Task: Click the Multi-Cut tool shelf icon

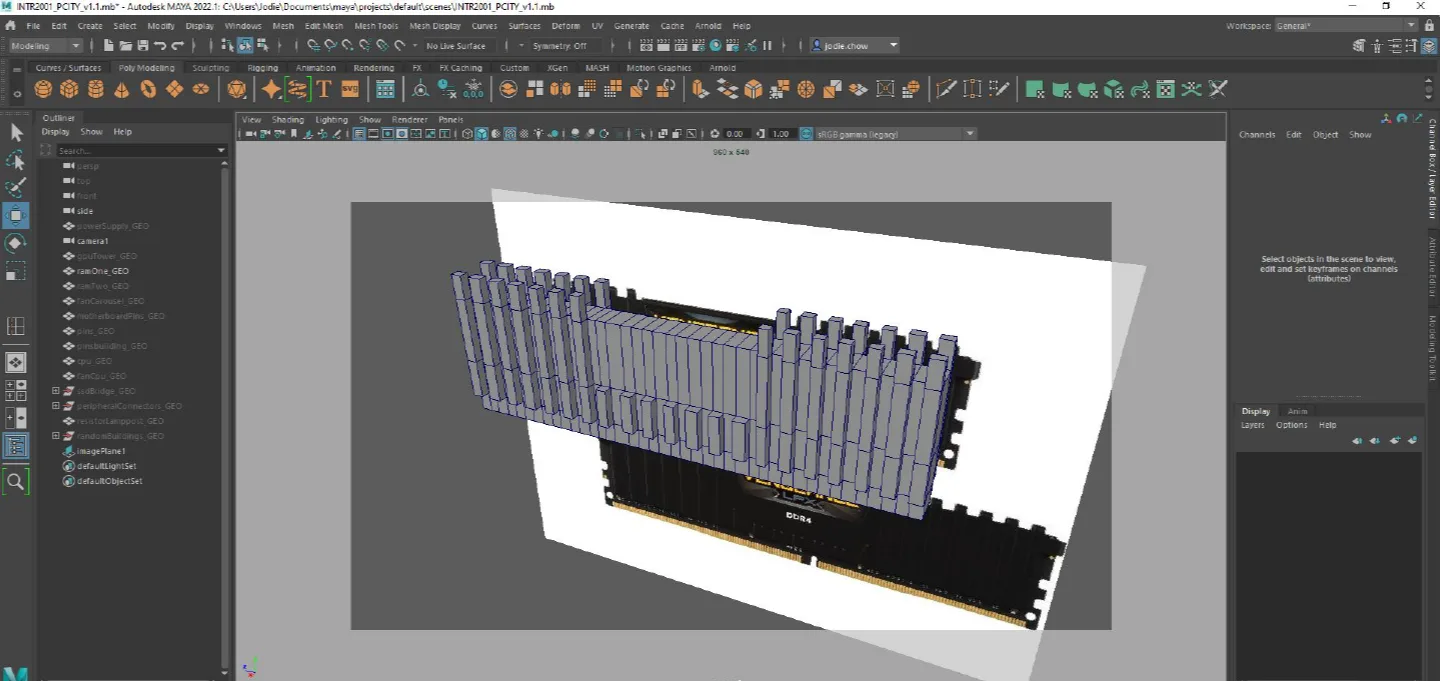Action: pyautogui.click(x=946, y=89)
